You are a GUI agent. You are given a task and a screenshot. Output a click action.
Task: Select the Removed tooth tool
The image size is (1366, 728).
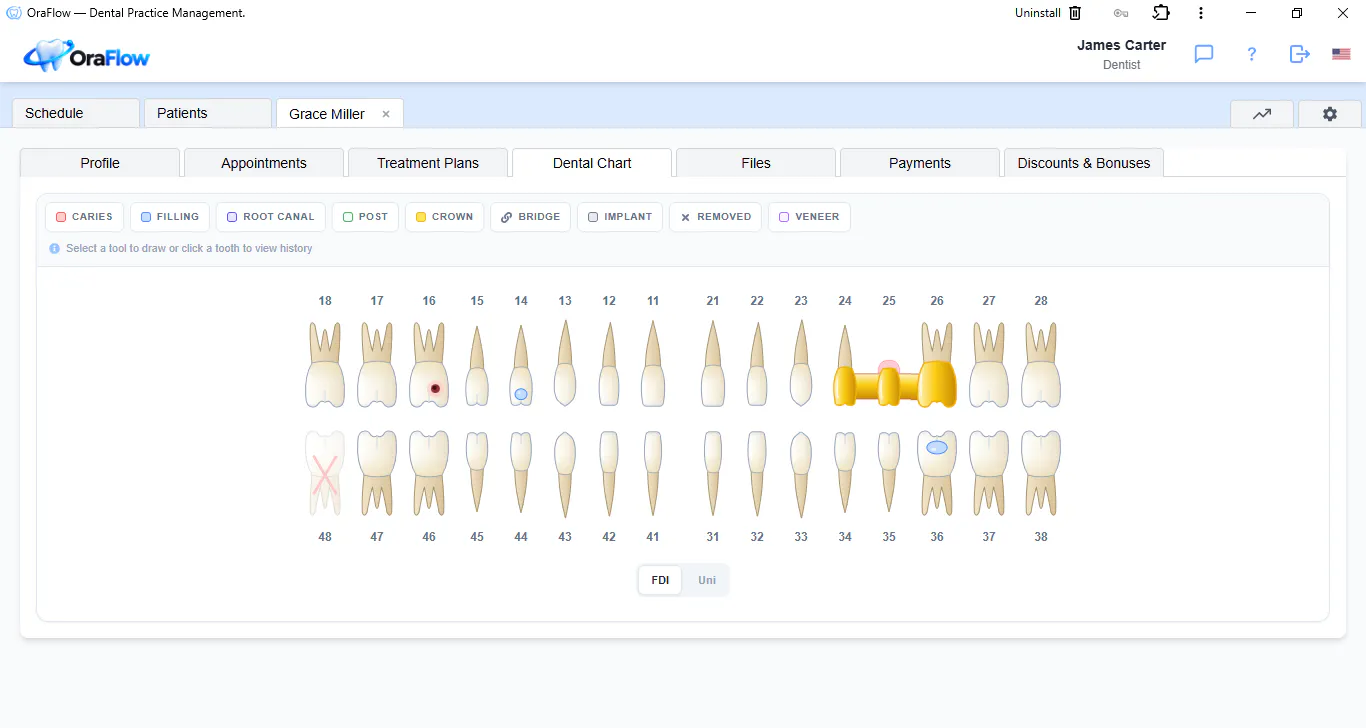715,217
